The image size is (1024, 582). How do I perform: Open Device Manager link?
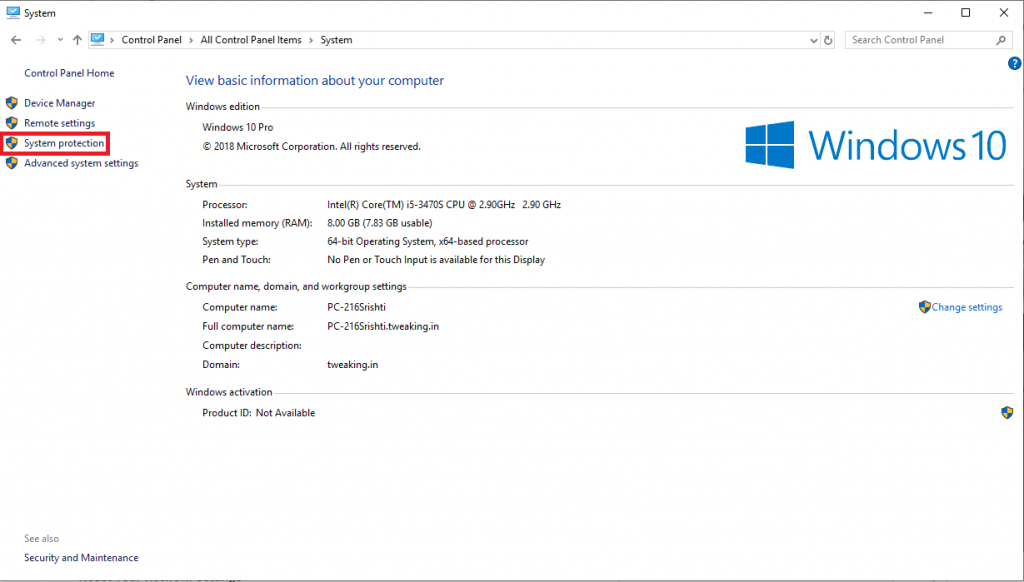point(59,103)
